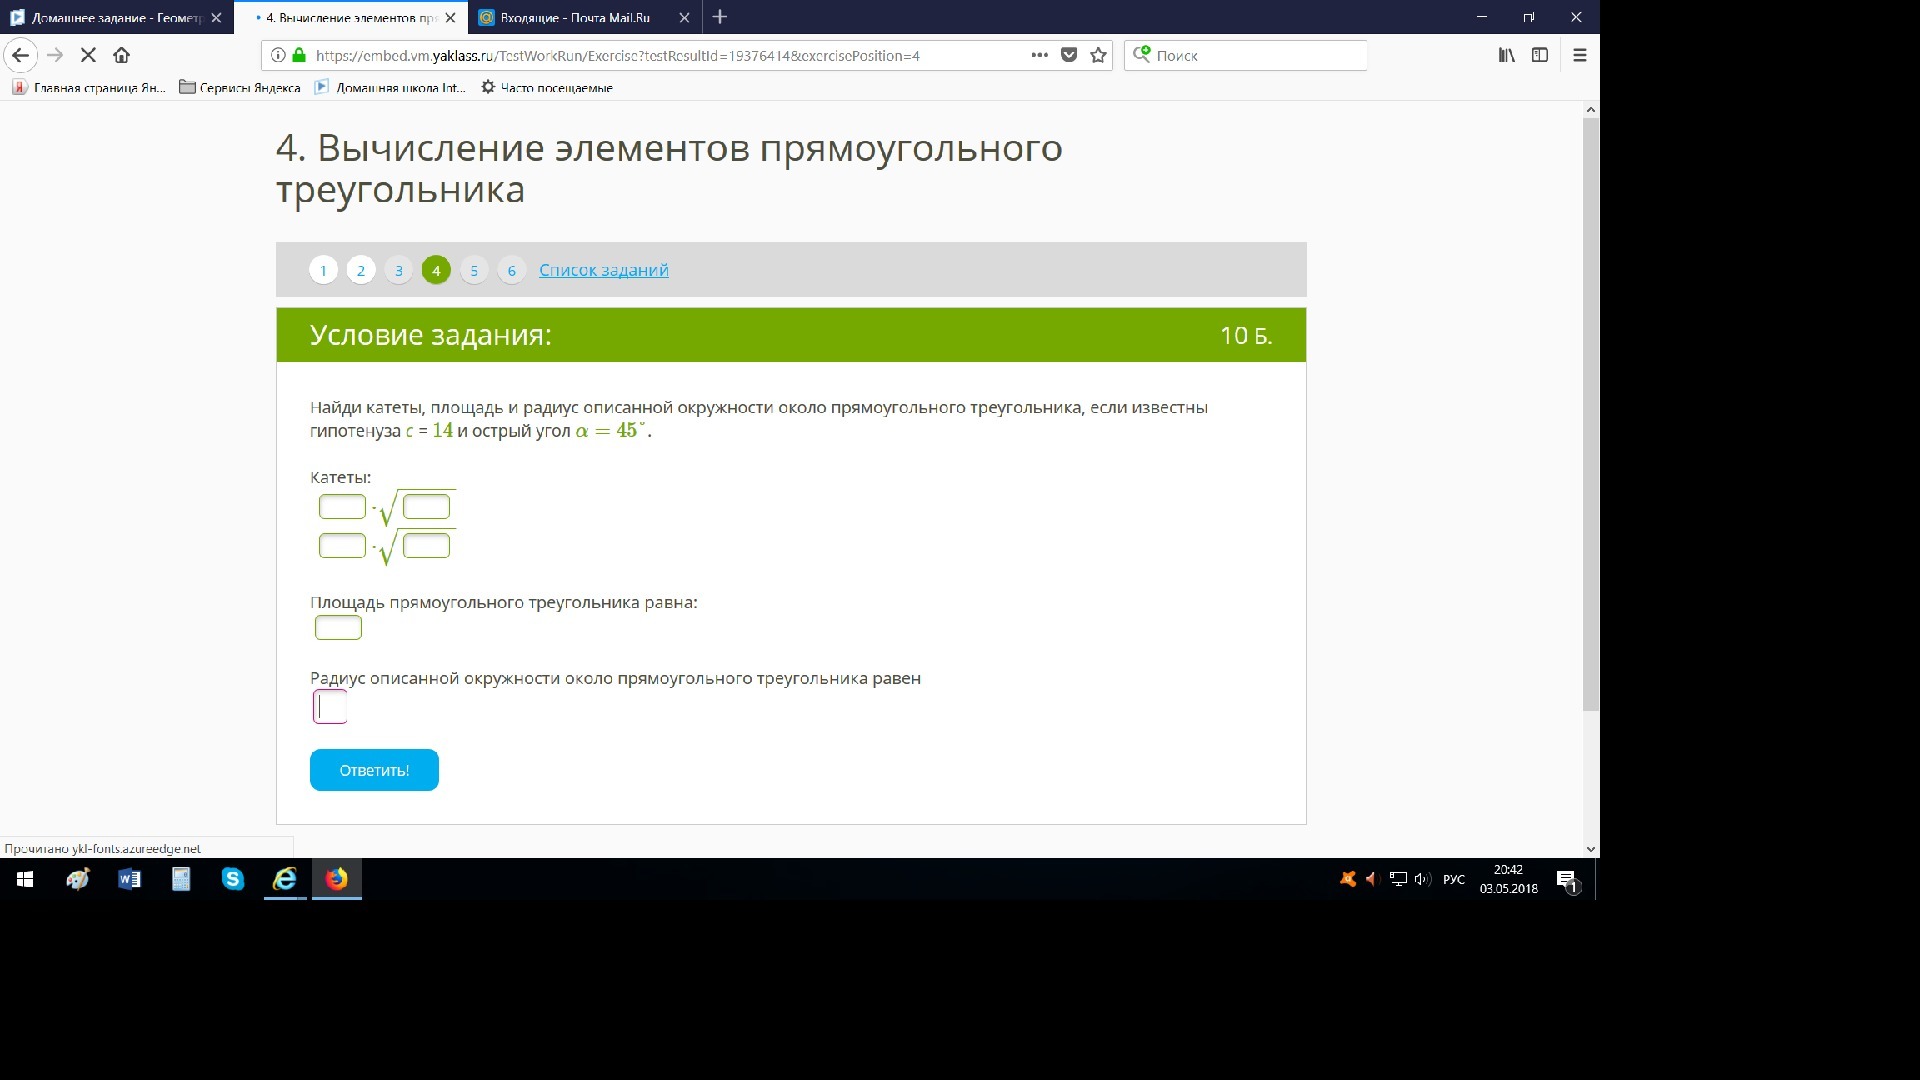Switch to Входящие Mail.Ru tab

[575, 17]
